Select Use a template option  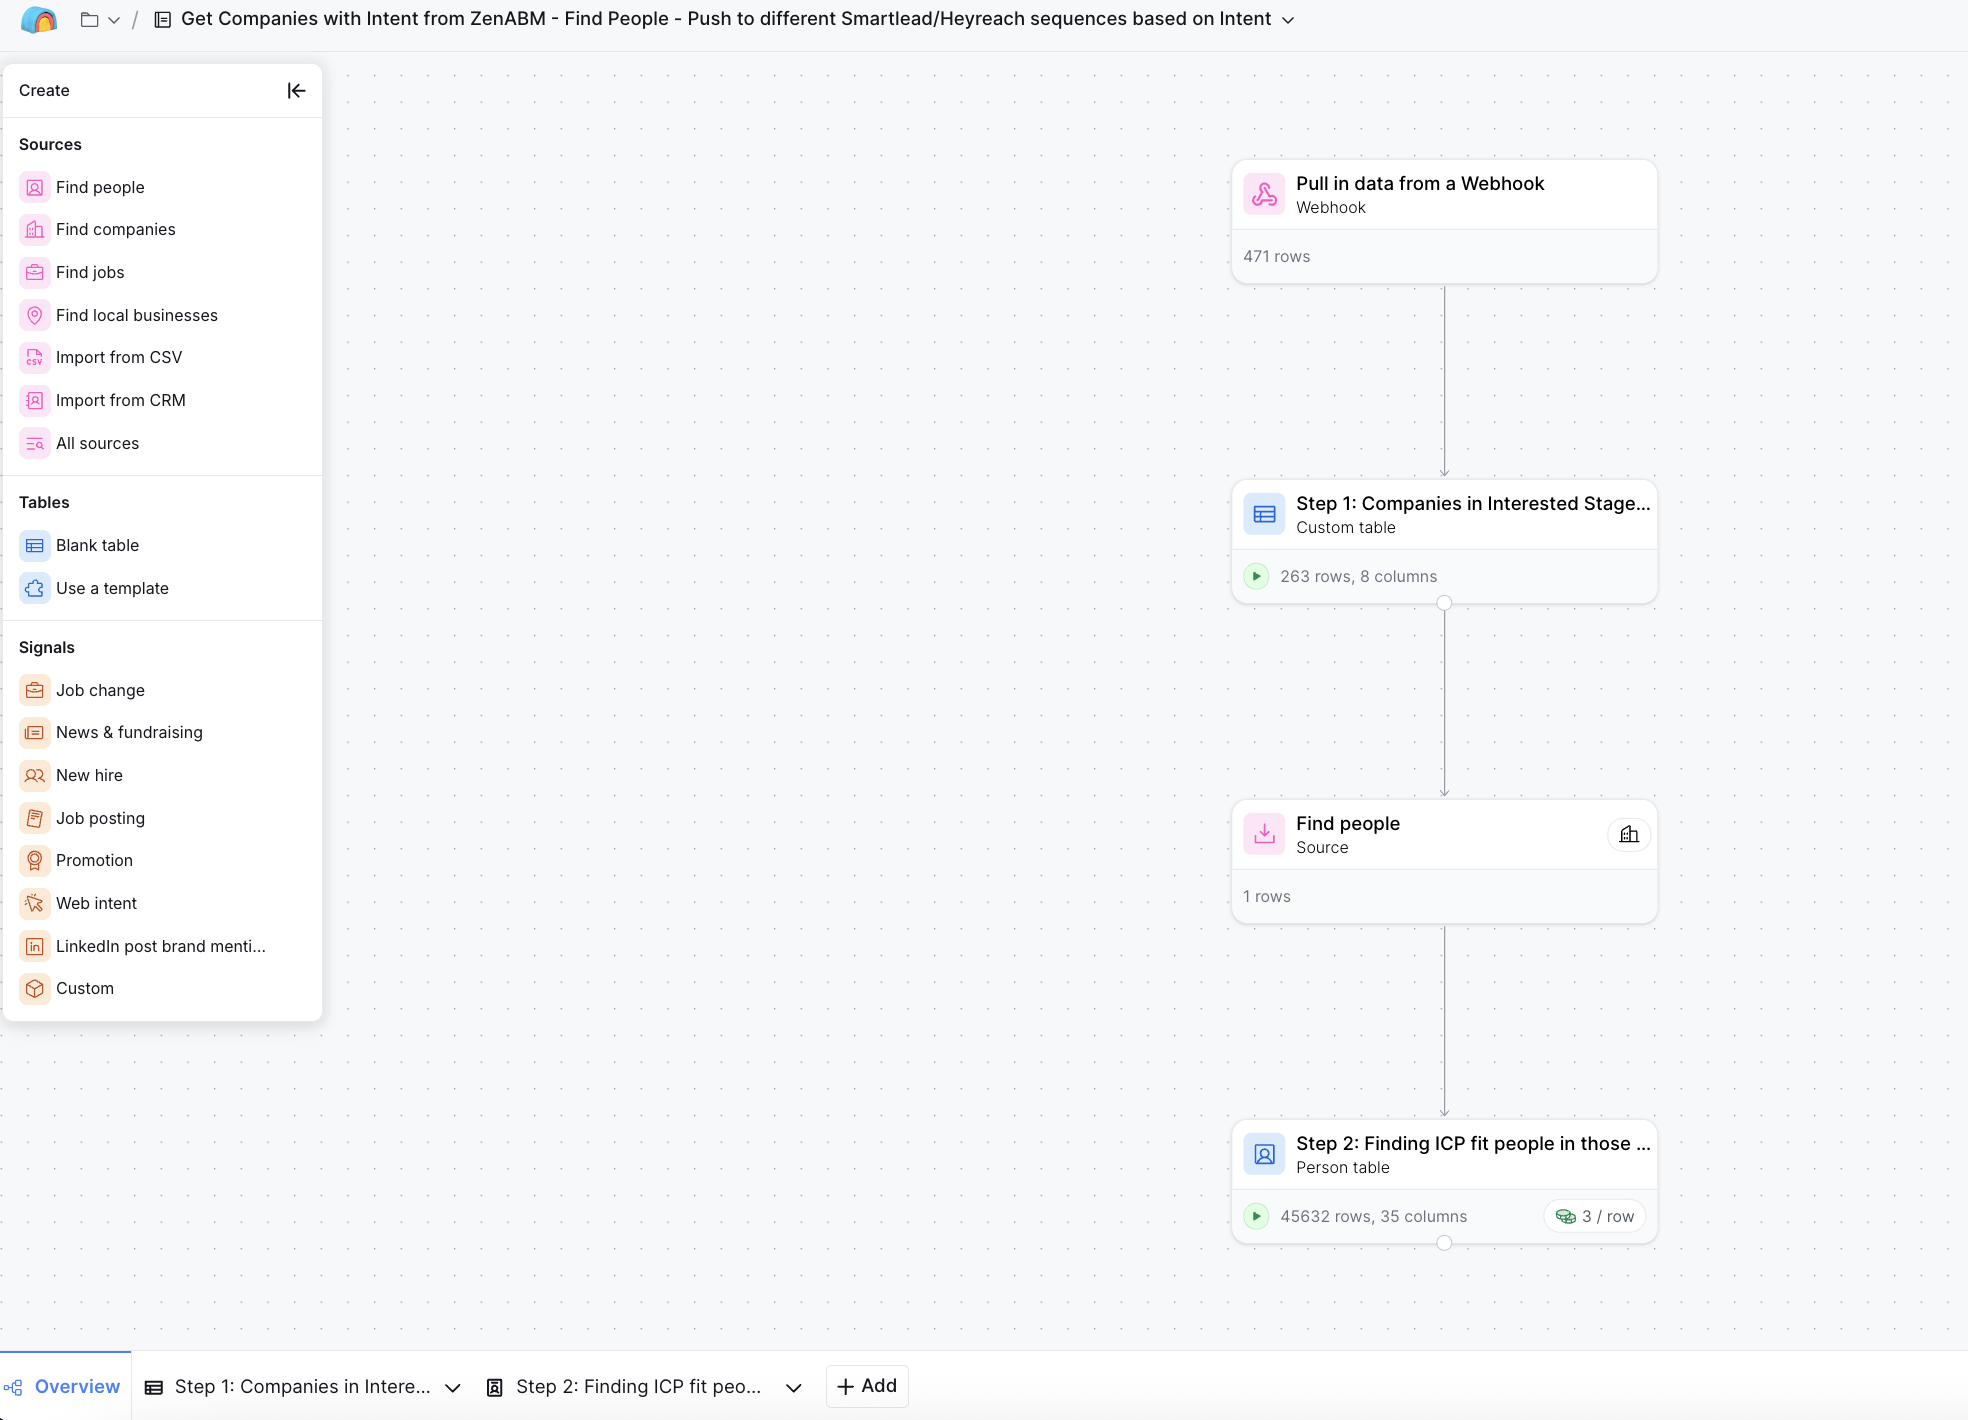click(x=112, y=589)
